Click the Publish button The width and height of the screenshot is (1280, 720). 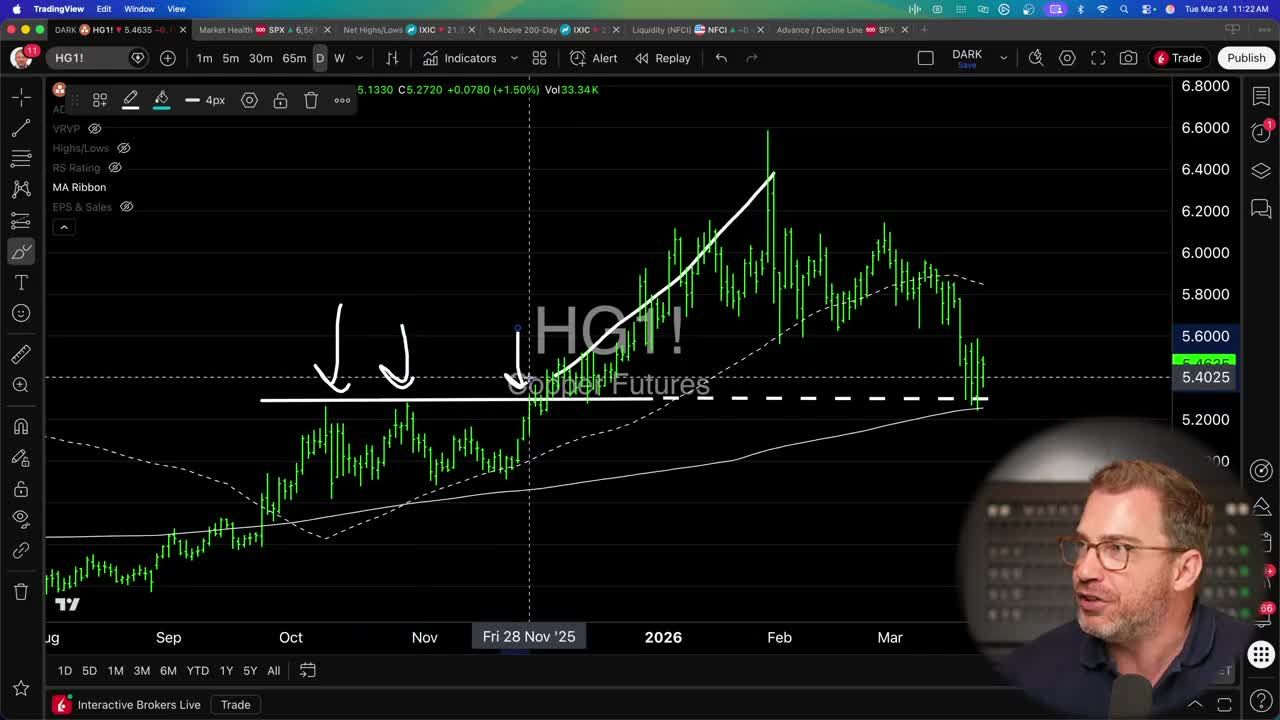[1246, 58]
